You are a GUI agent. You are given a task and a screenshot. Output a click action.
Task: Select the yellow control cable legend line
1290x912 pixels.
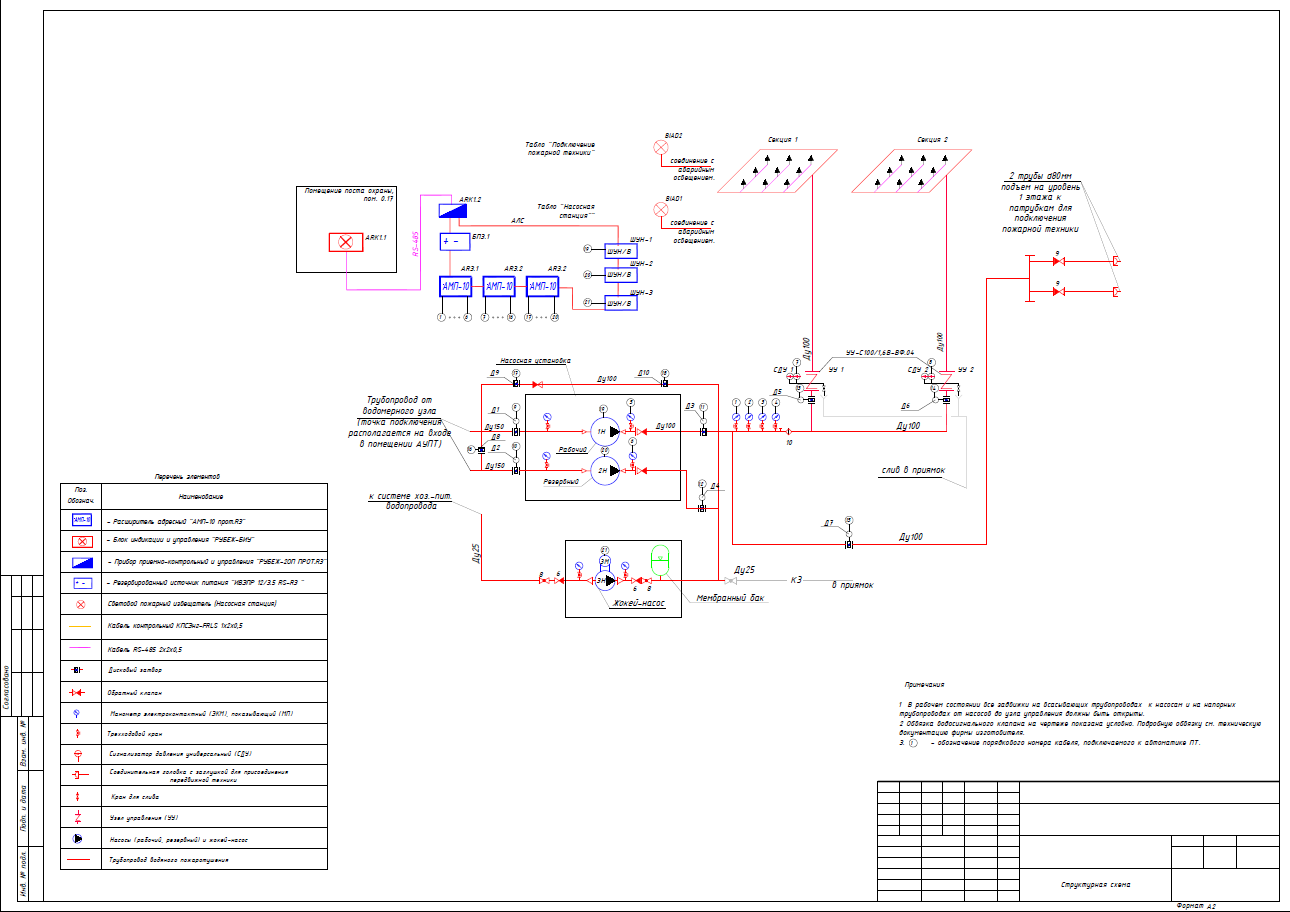pyautogui.click(x=82, y=627)
